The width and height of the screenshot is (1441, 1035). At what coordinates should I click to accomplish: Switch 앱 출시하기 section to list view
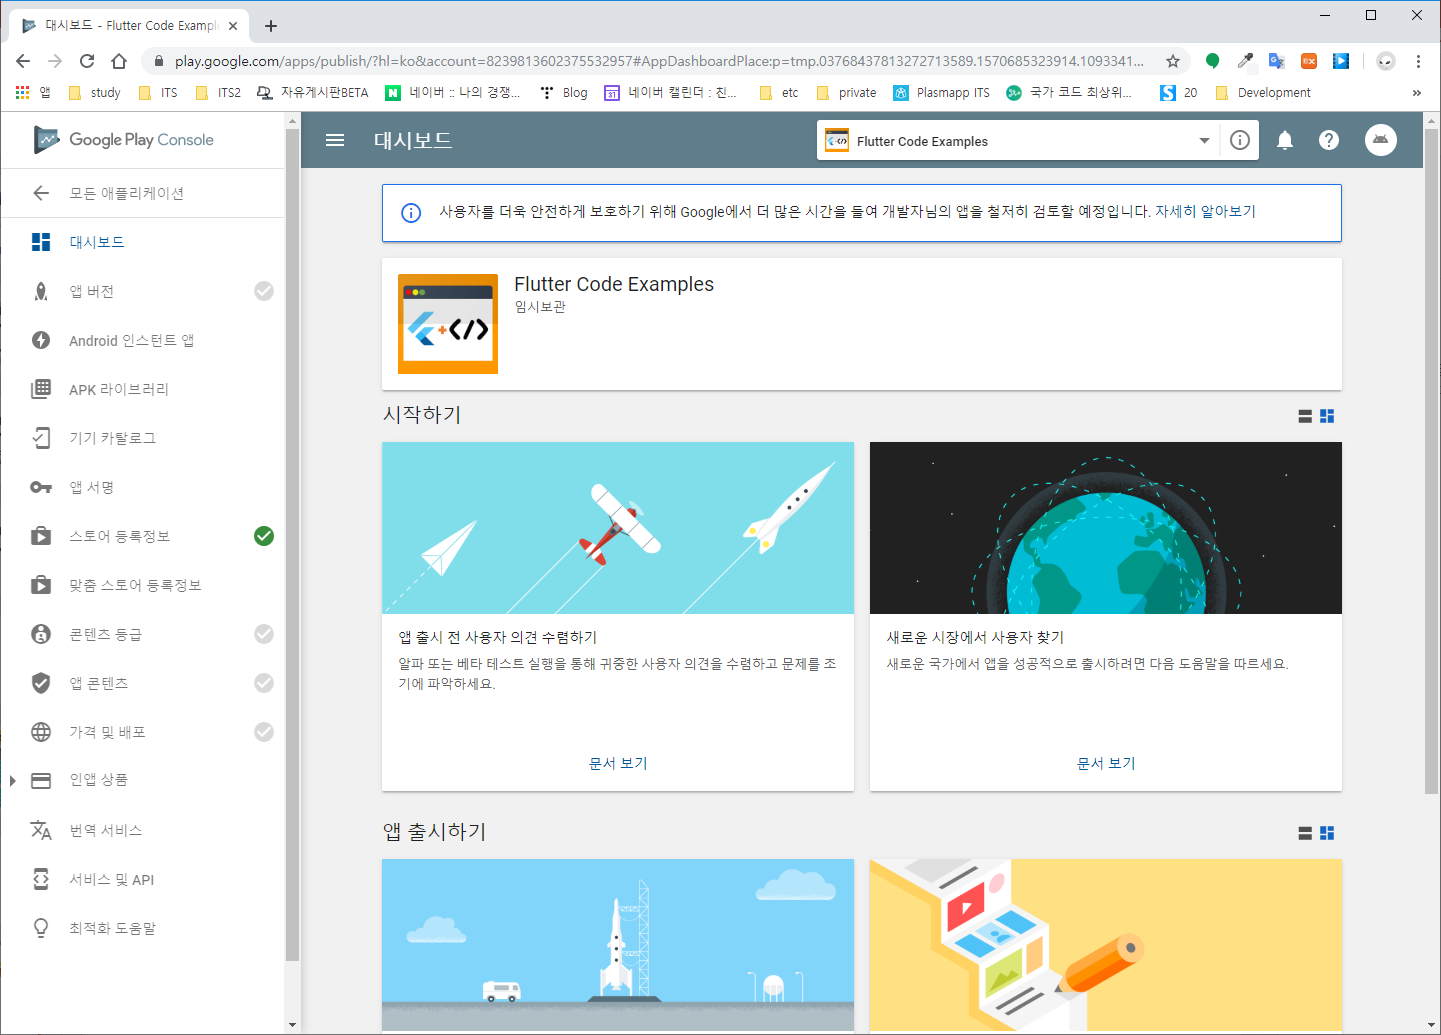(x=1305, y=833)
